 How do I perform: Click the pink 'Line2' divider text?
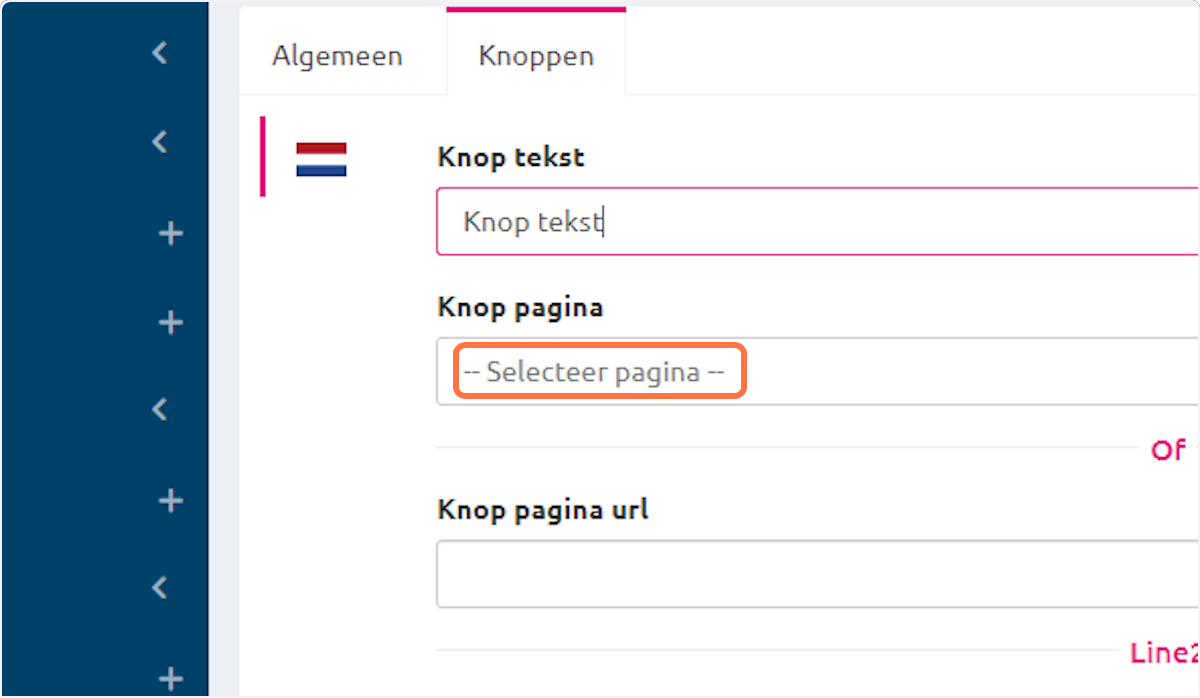(1165, 652)
